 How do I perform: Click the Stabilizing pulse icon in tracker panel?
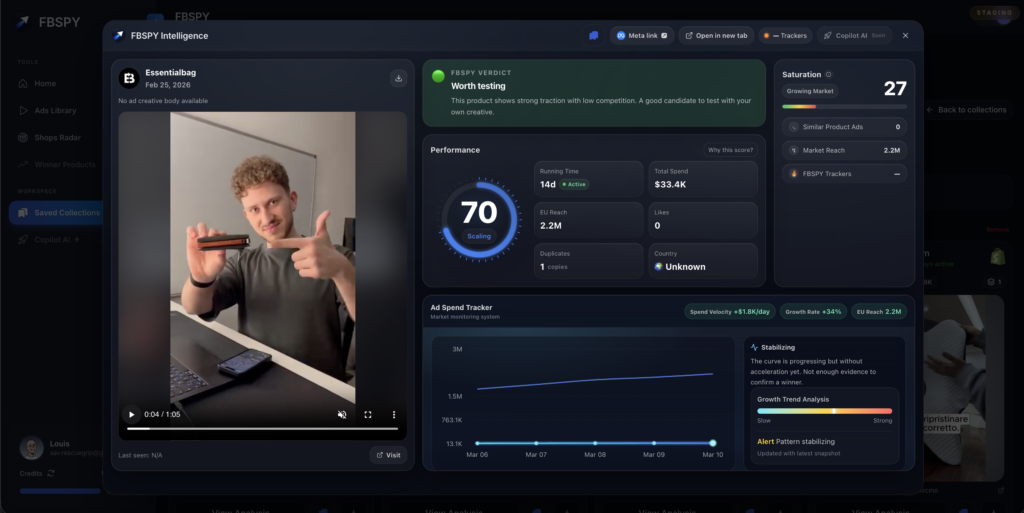[x=754, y=347]
